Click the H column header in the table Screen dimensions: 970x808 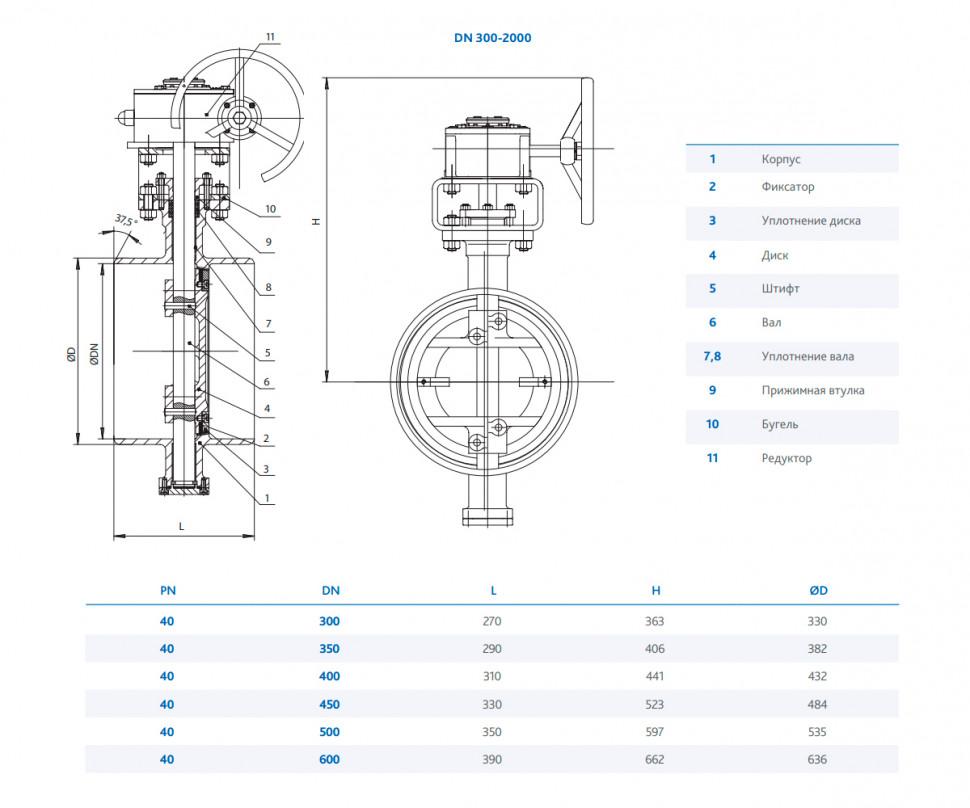click(656, 591)
